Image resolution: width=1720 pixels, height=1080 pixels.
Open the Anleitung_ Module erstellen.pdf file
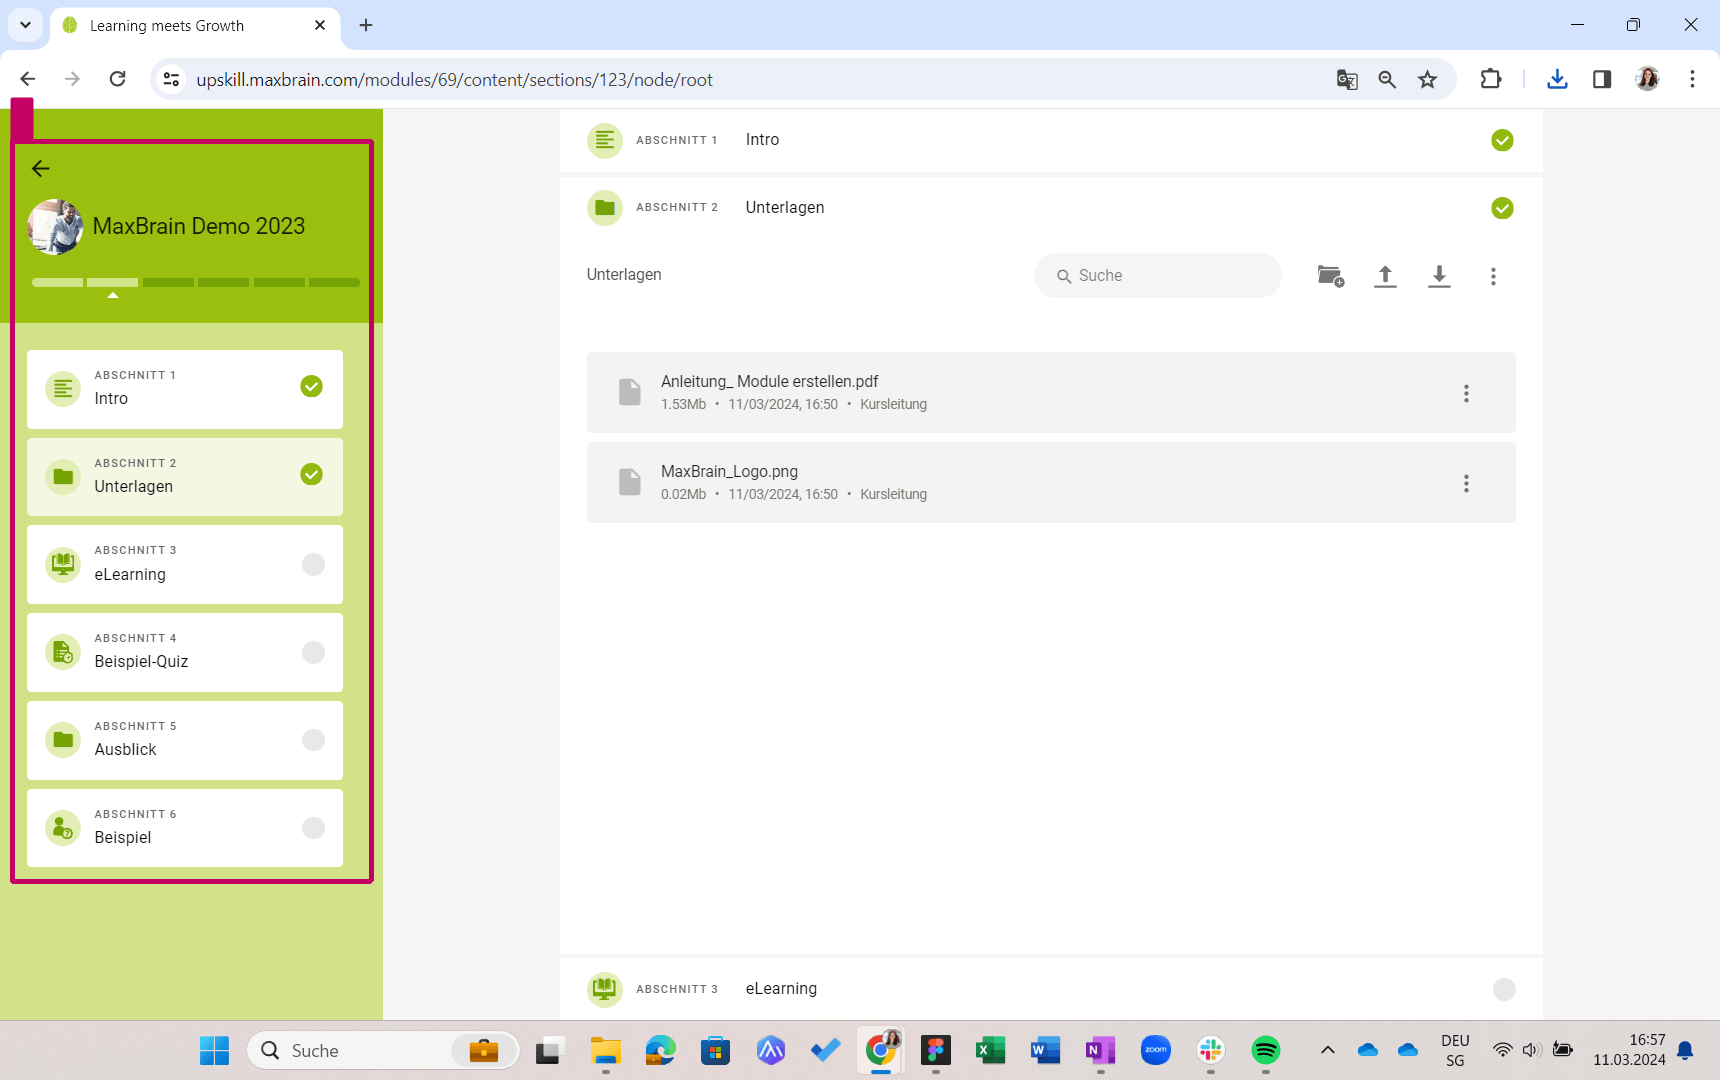click(x=1051, y=392)
